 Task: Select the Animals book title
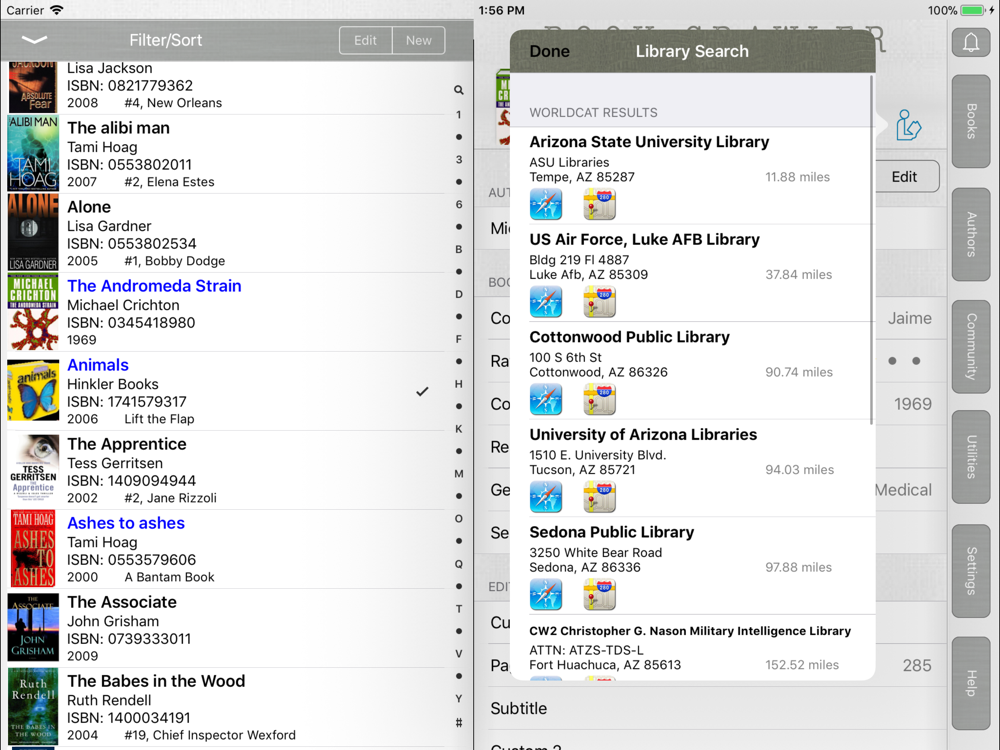(98, 365)
